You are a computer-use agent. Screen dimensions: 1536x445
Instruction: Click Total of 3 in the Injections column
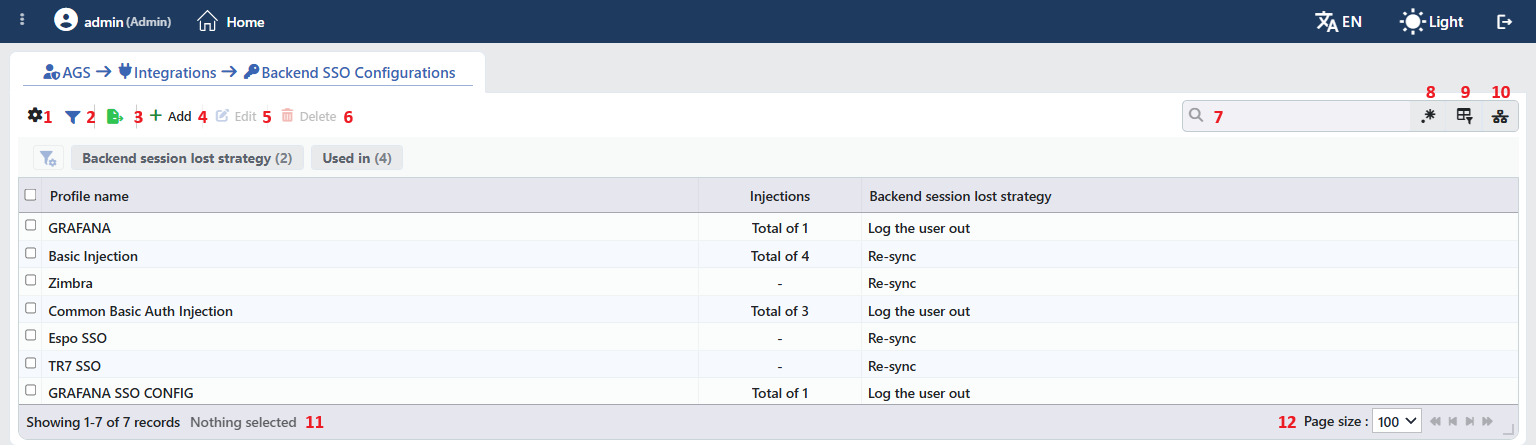coord(780,311)
